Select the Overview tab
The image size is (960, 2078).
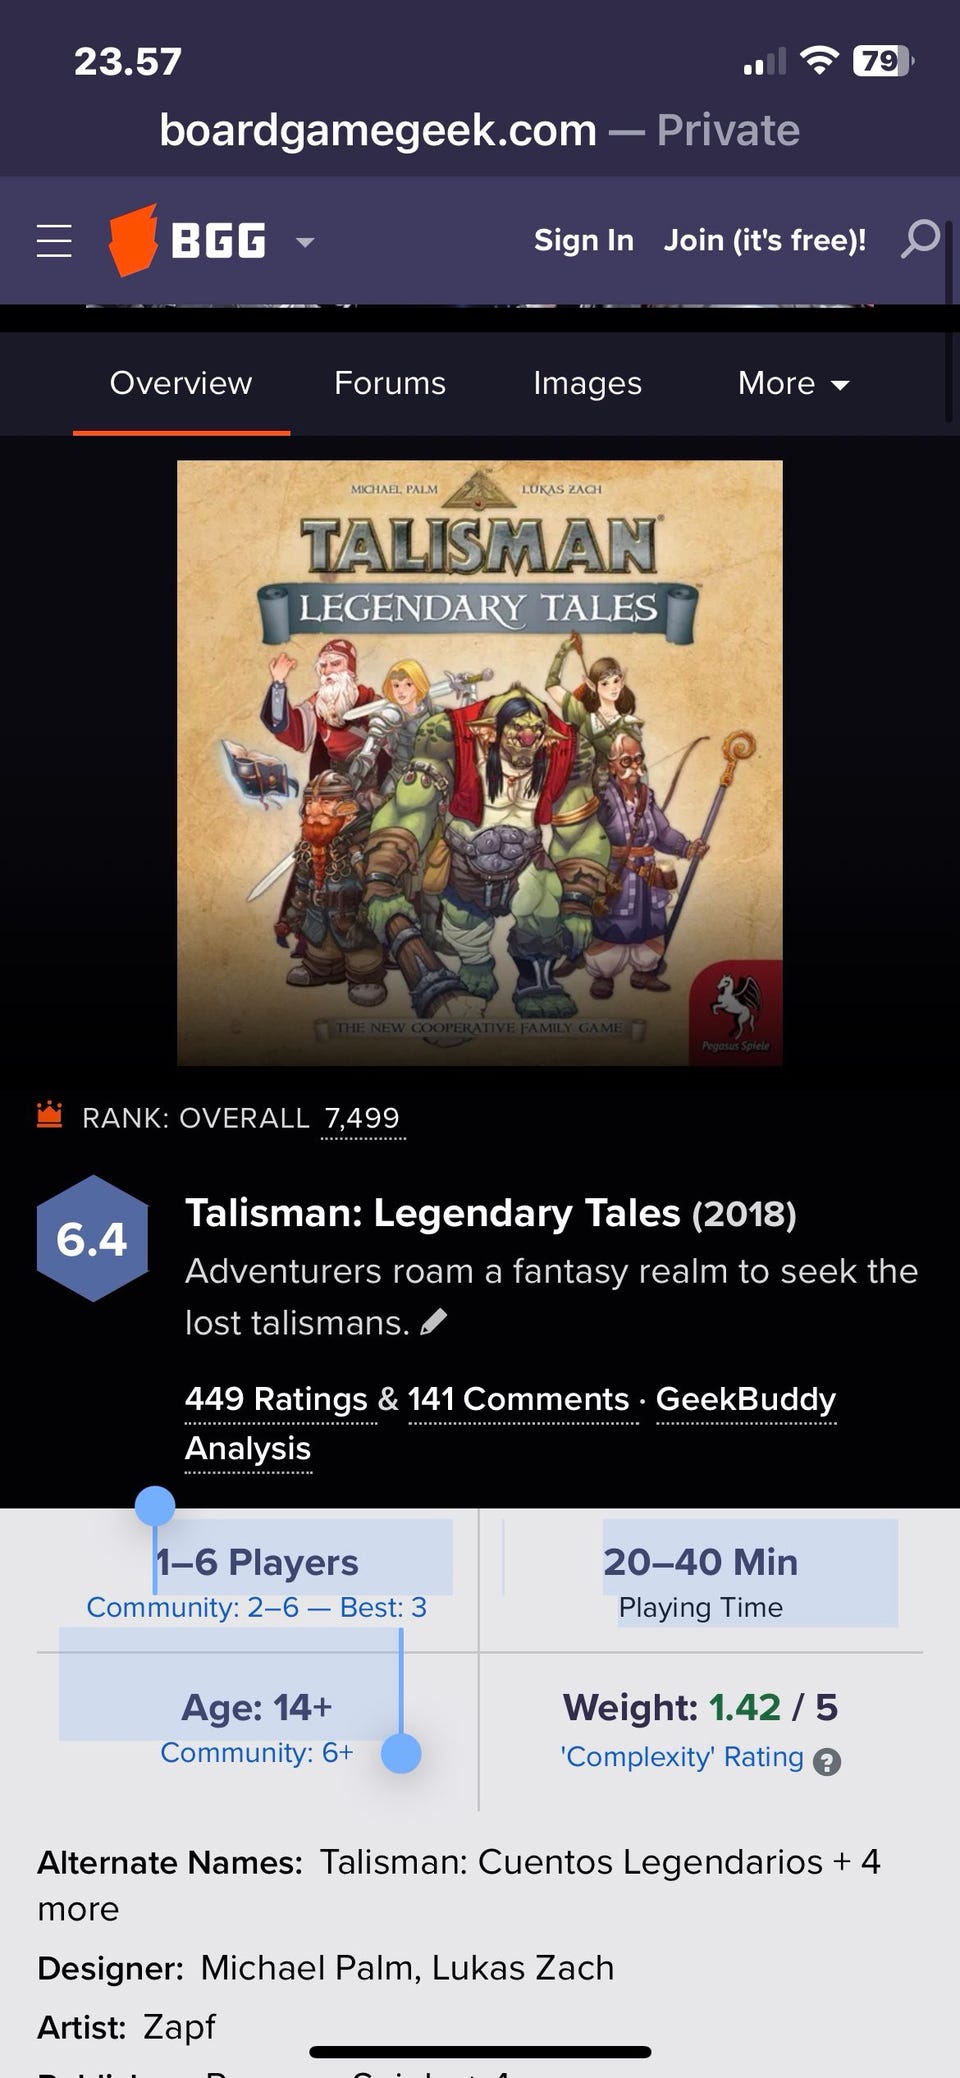[181, 383]
